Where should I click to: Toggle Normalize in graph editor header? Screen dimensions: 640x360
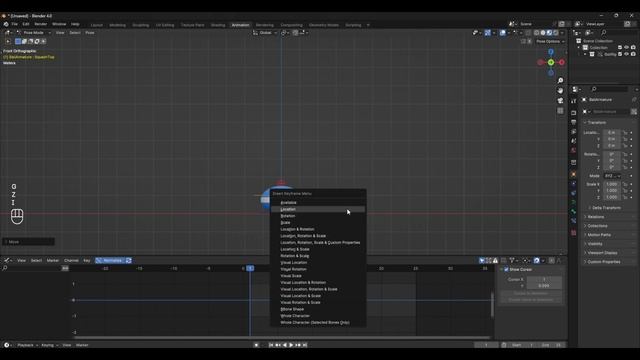click(x=109, y=260)
